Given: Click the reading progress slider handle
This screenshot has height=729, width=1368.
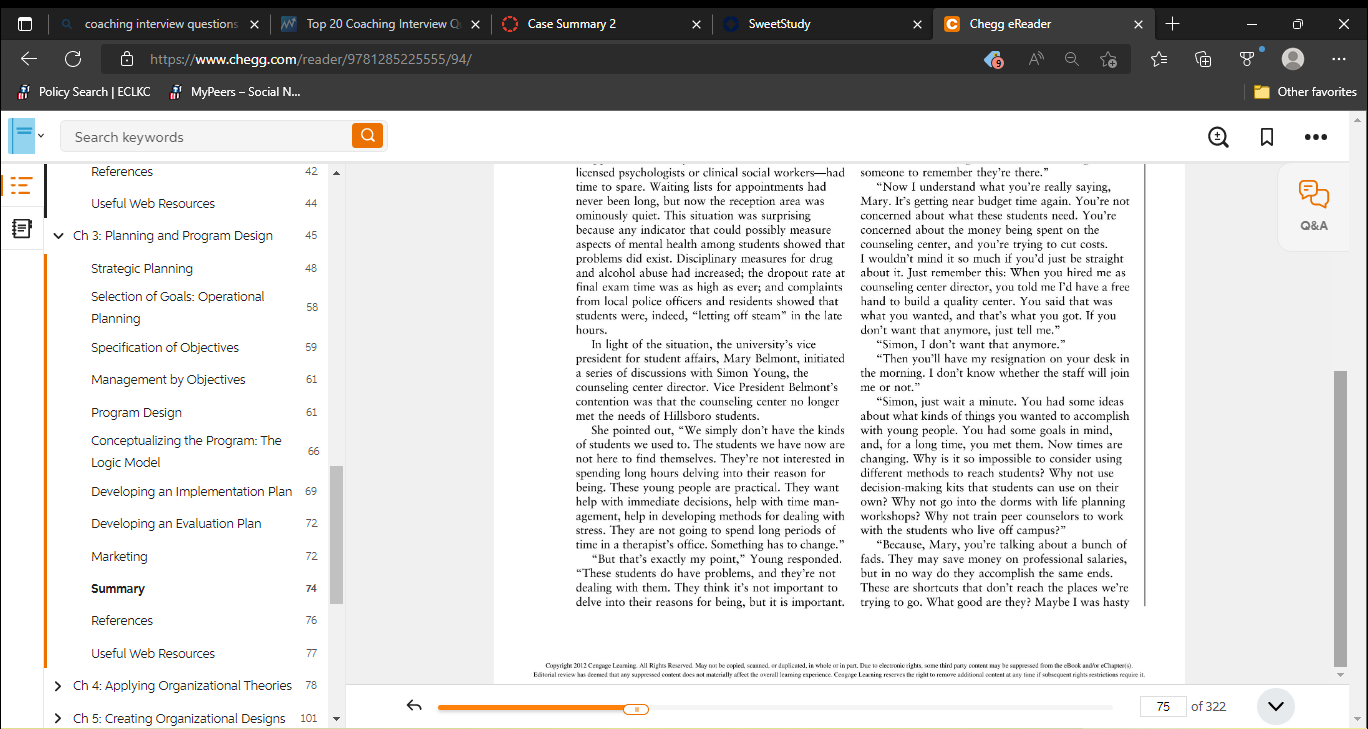Looking at the screenshot, I should (x=636, y=708).
